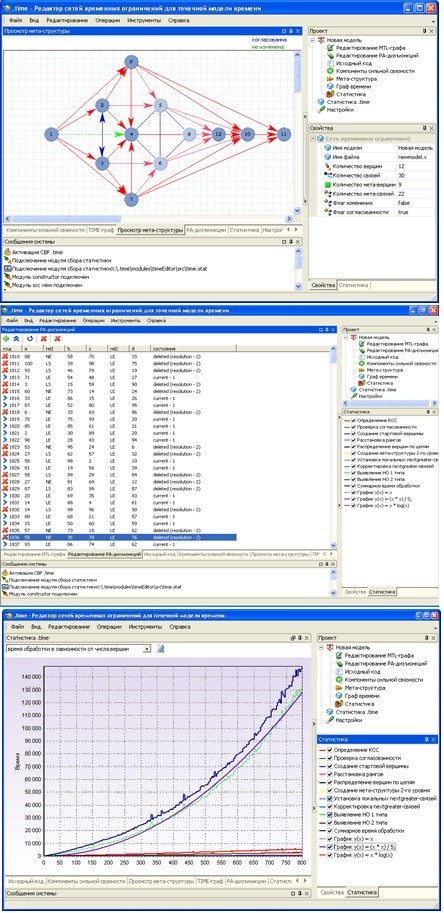Sort table by the код column header
The image size is (444, 913).
12,348
